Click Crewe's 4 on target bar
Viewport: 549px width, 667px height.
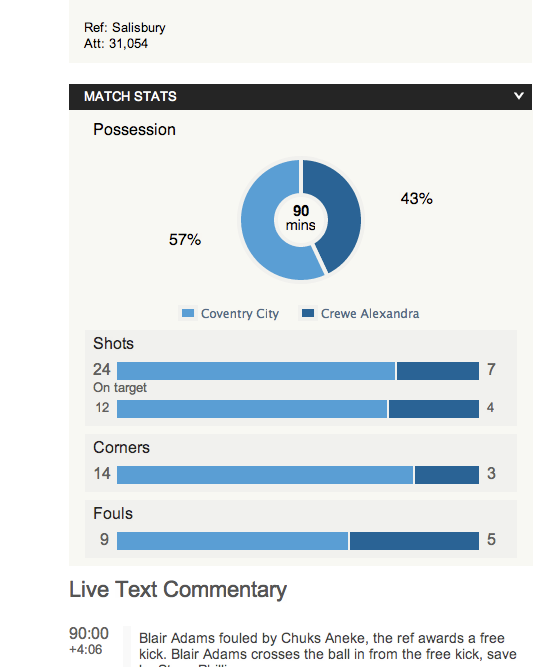pos(434,409)
